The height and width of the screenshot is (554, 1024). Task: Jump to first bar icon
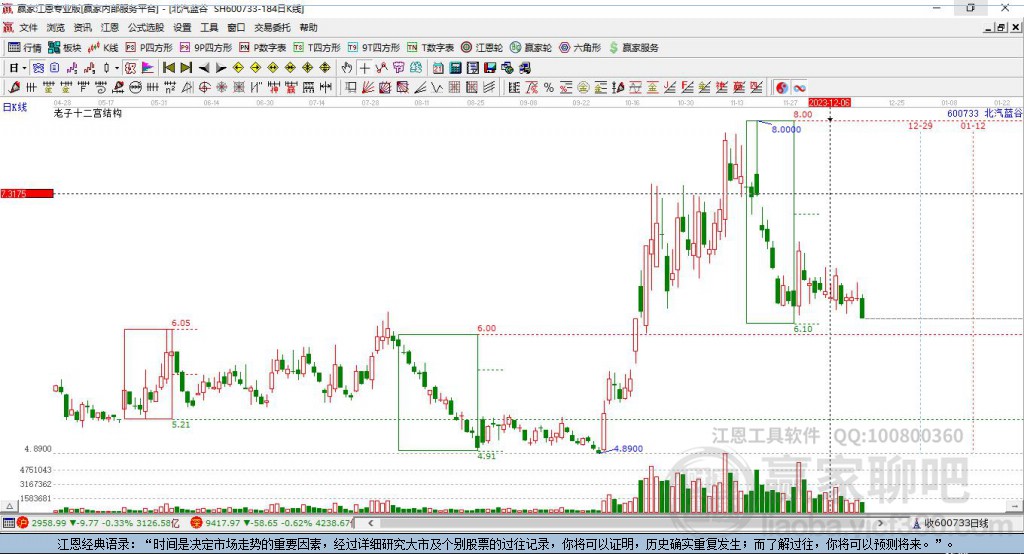pos(168,68)
